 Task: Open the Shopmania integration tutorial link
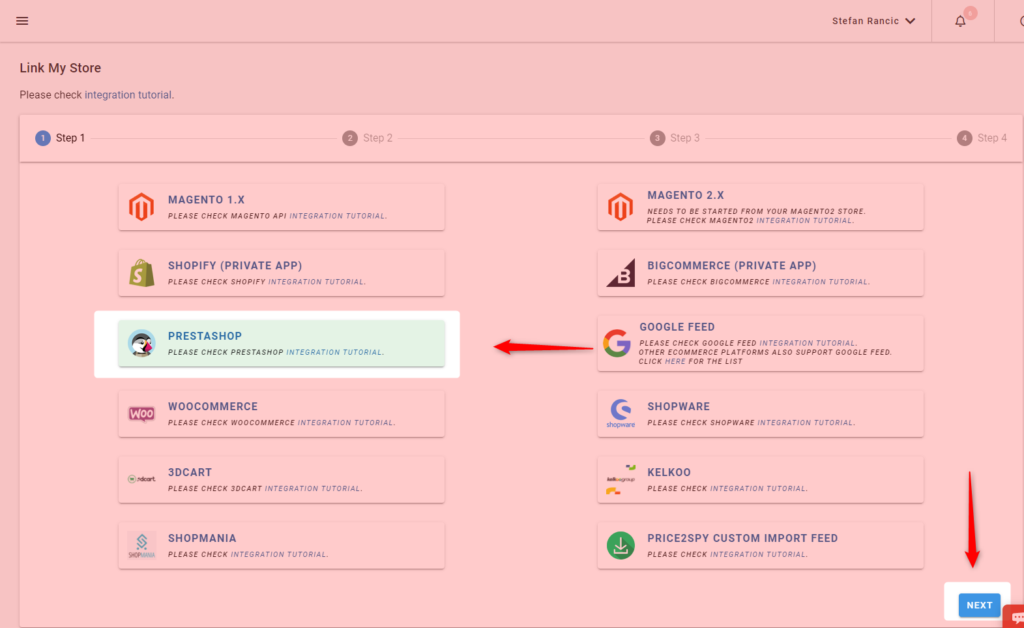coord(280,555)
